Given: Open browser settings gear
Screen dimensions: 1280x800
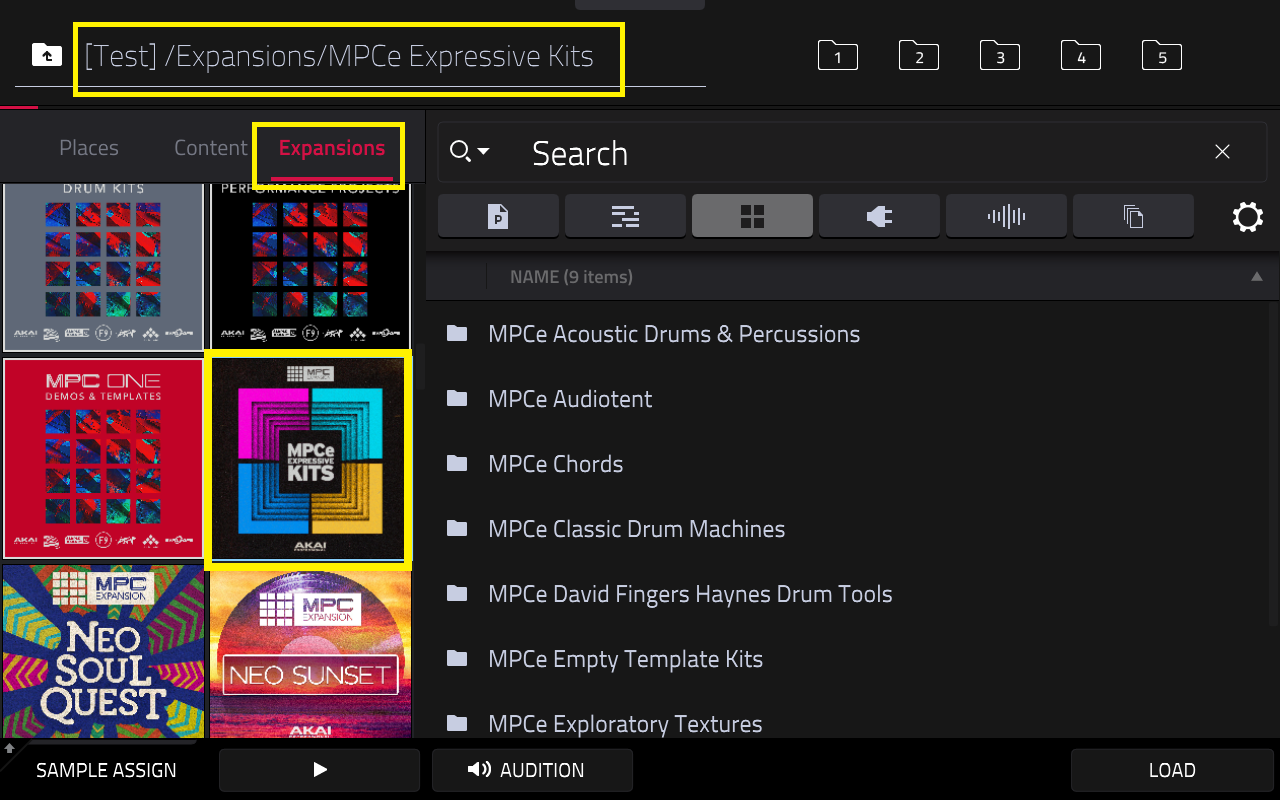Looking at the screenshot, I should 1247,217.
